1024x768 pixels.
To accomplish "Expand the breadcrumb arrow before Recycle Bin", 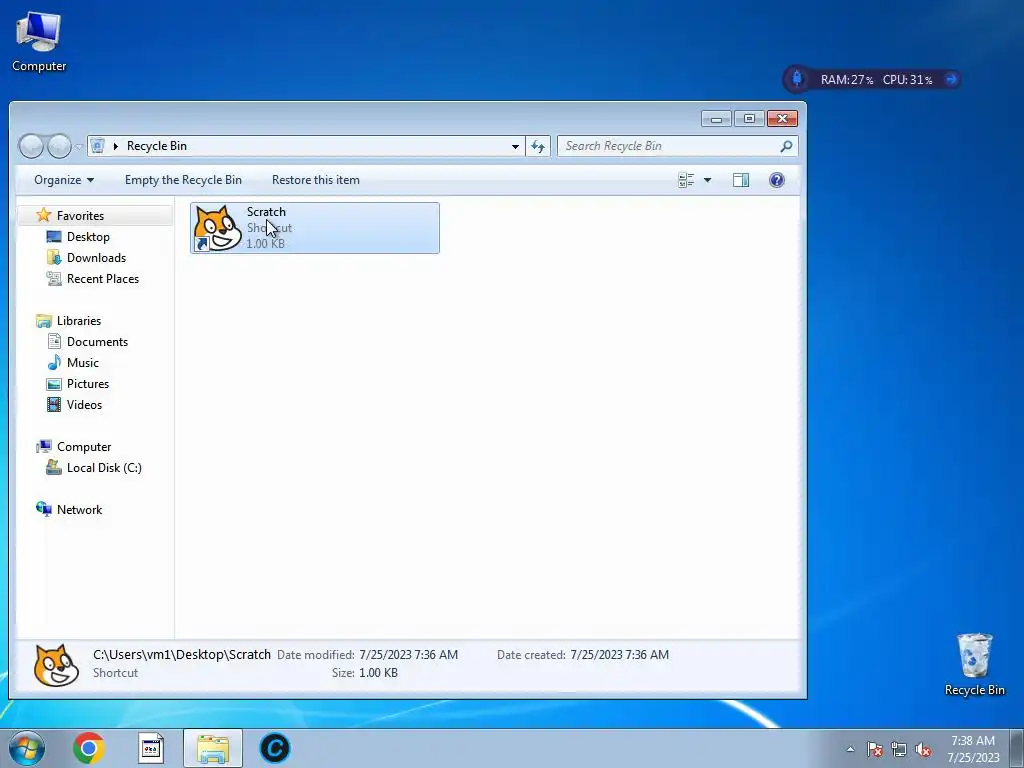I will click(116, 146).
